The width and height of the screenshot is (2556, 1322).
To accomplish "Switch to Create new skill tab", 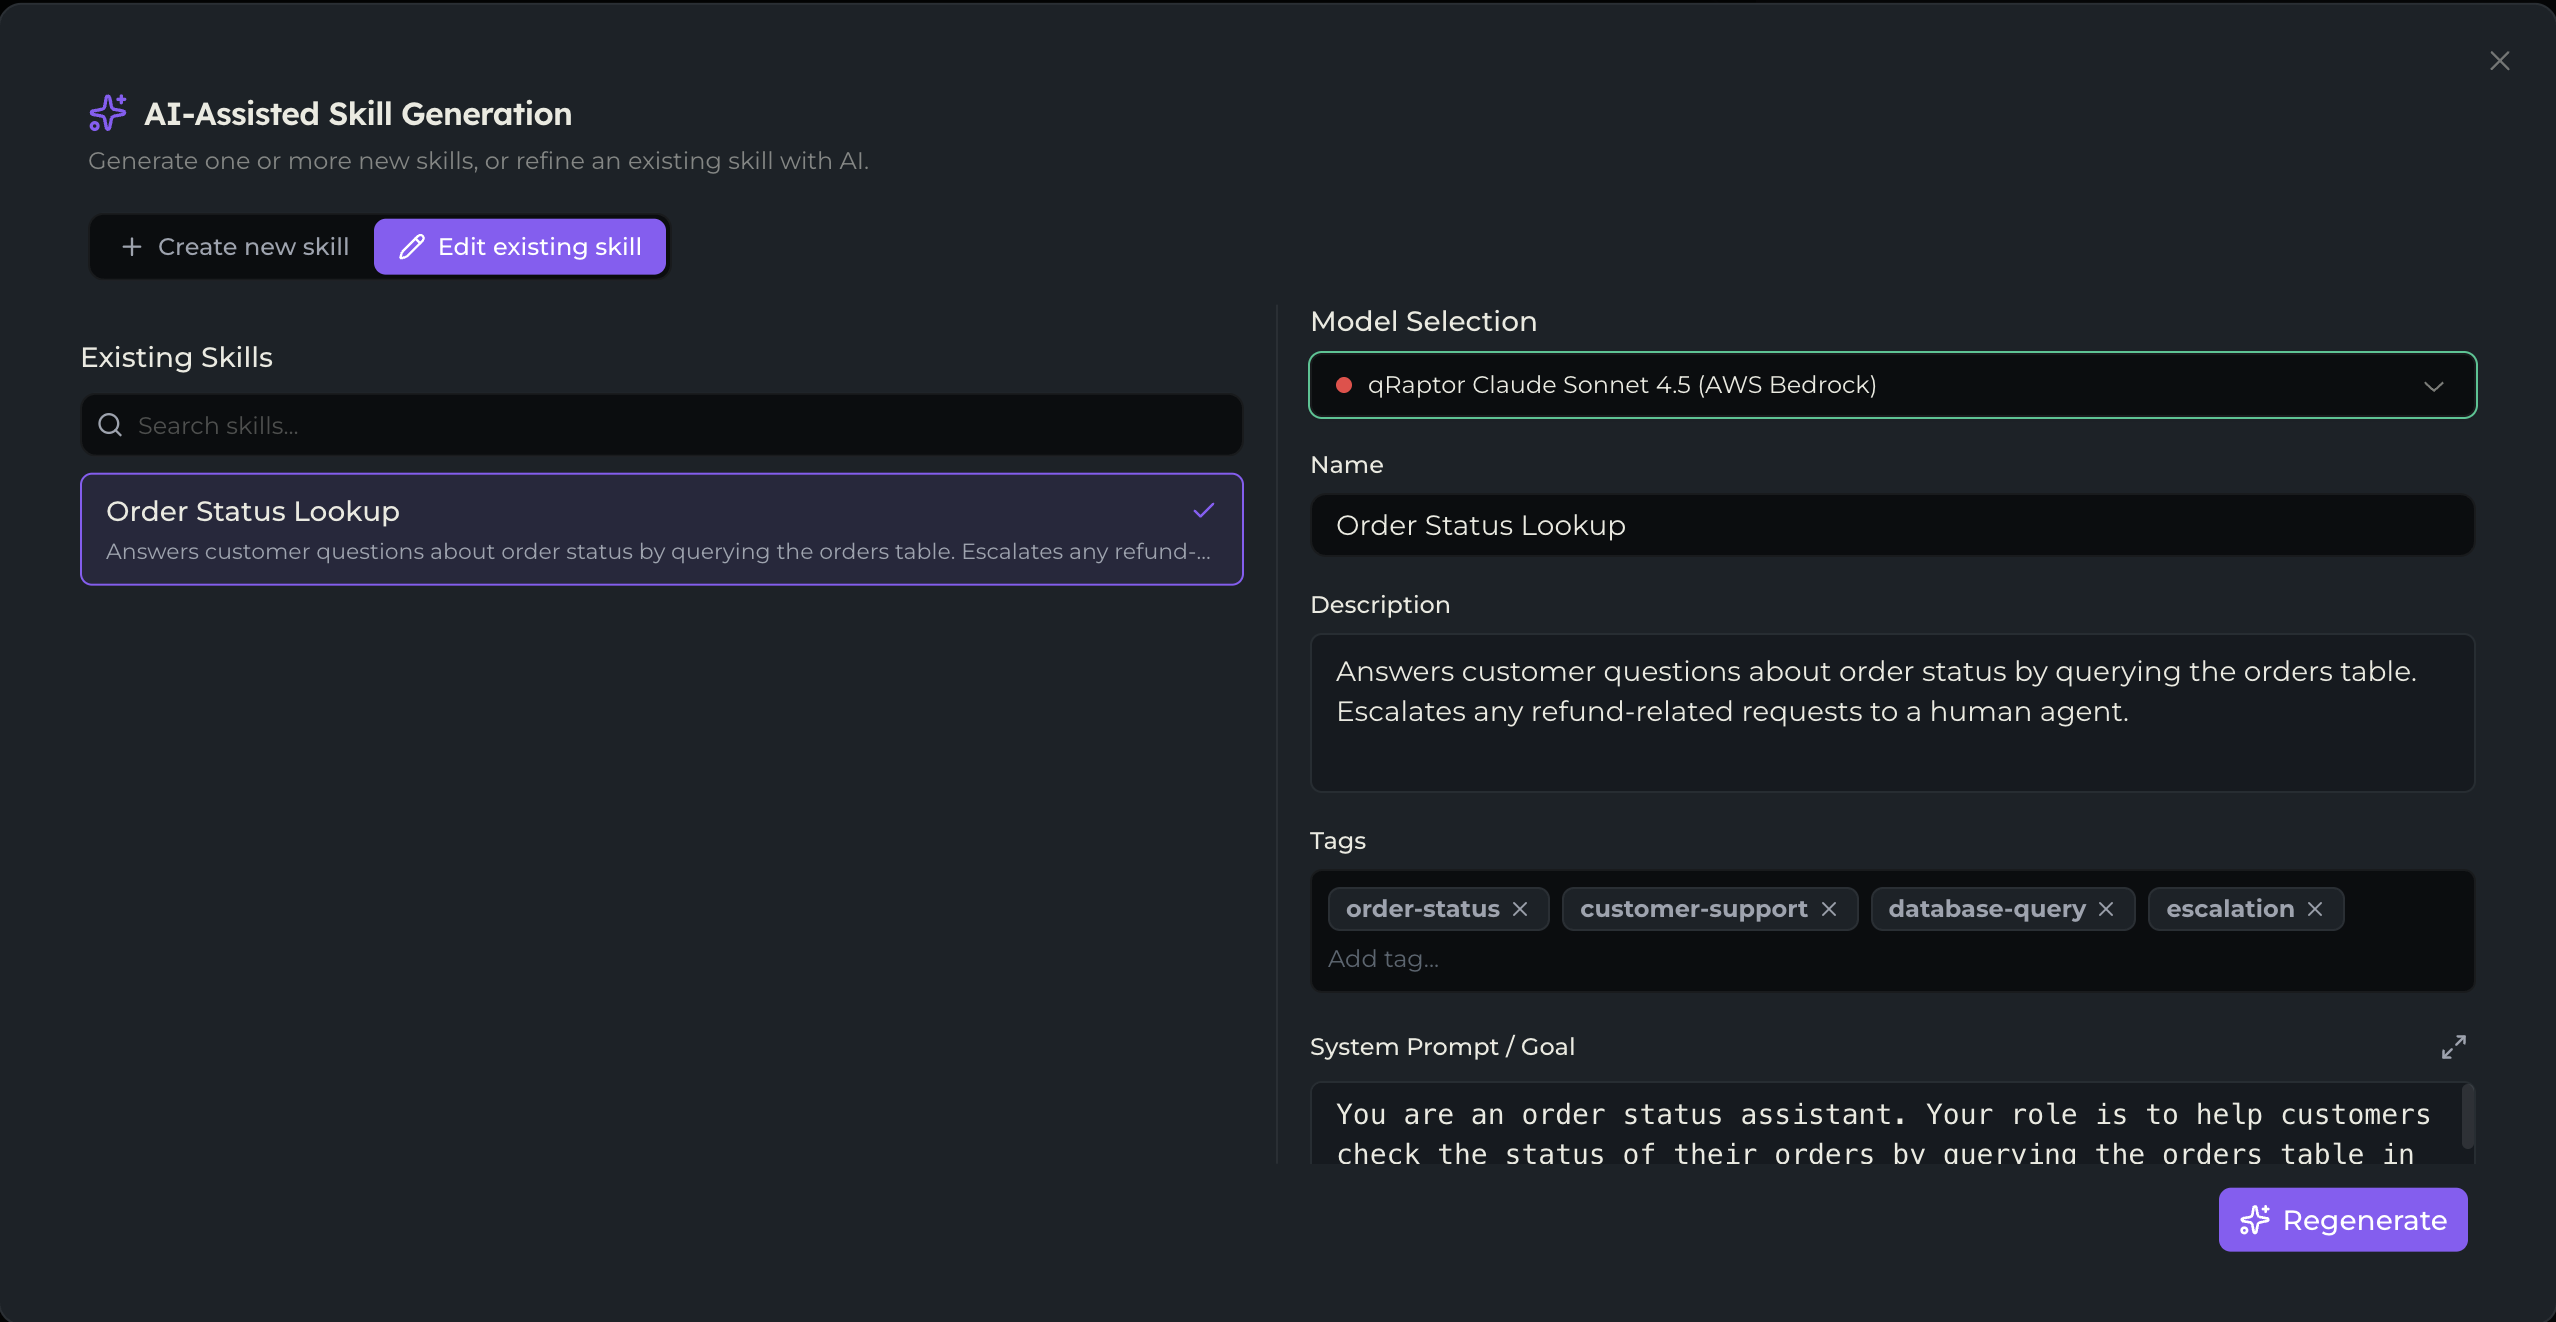I will click(x=234, y=247).
